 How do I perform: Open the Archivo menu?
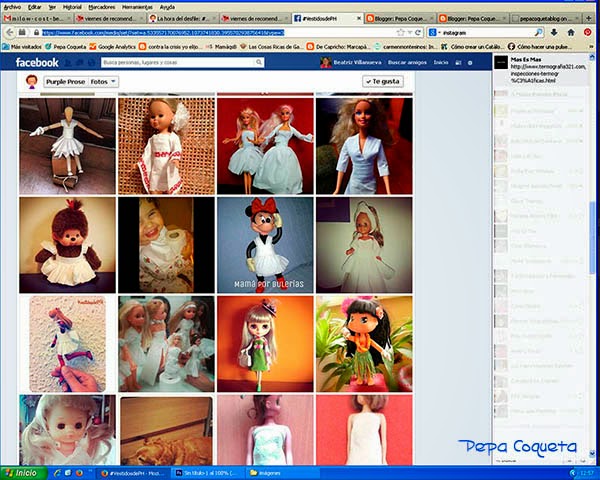click(x=12, y=7)
